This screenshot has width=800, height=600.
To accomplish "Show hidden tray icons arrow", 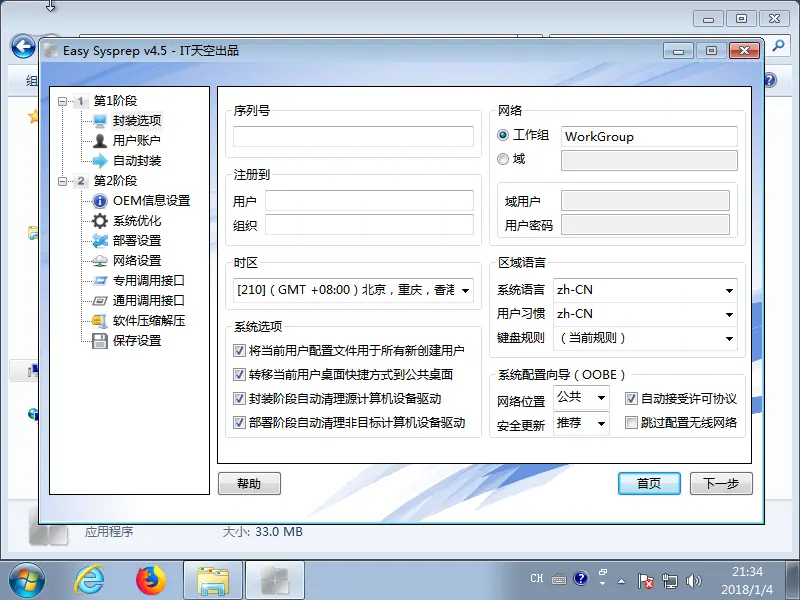I will (621, 581).
